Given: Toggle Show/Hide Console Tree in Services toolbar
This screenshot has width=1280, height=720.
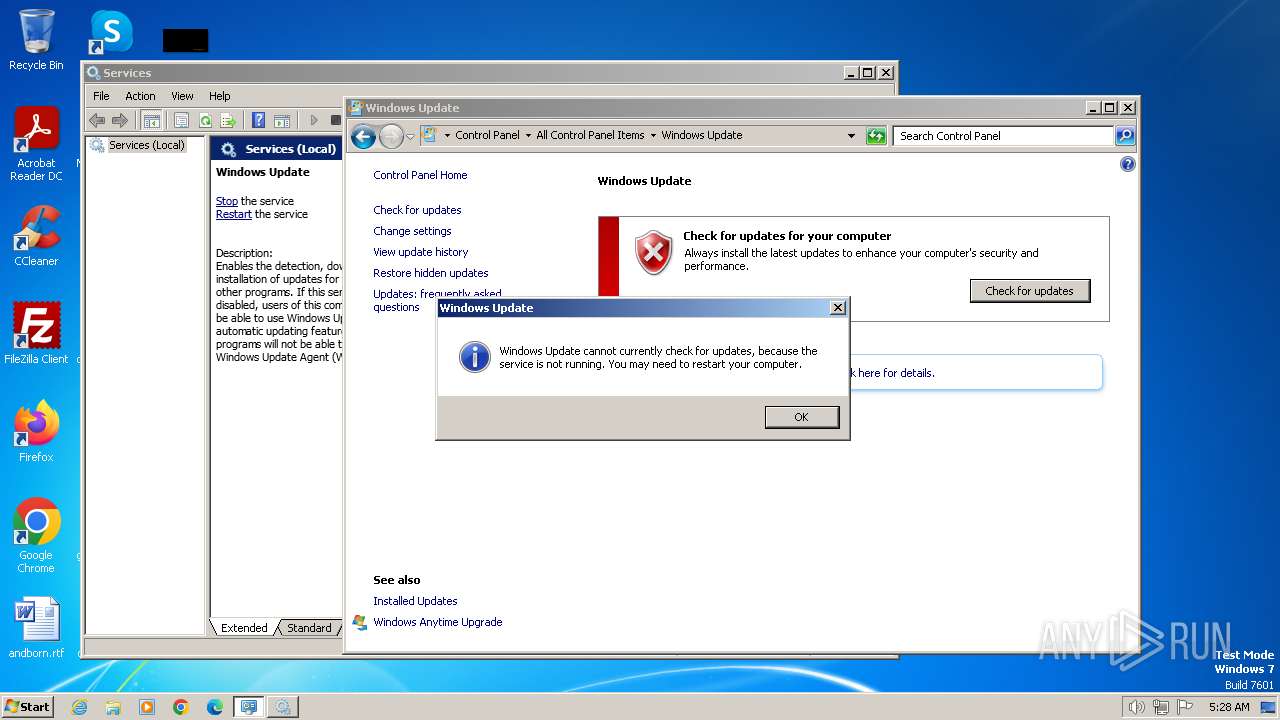Looking at the screenshot, I should coord(151,120).
